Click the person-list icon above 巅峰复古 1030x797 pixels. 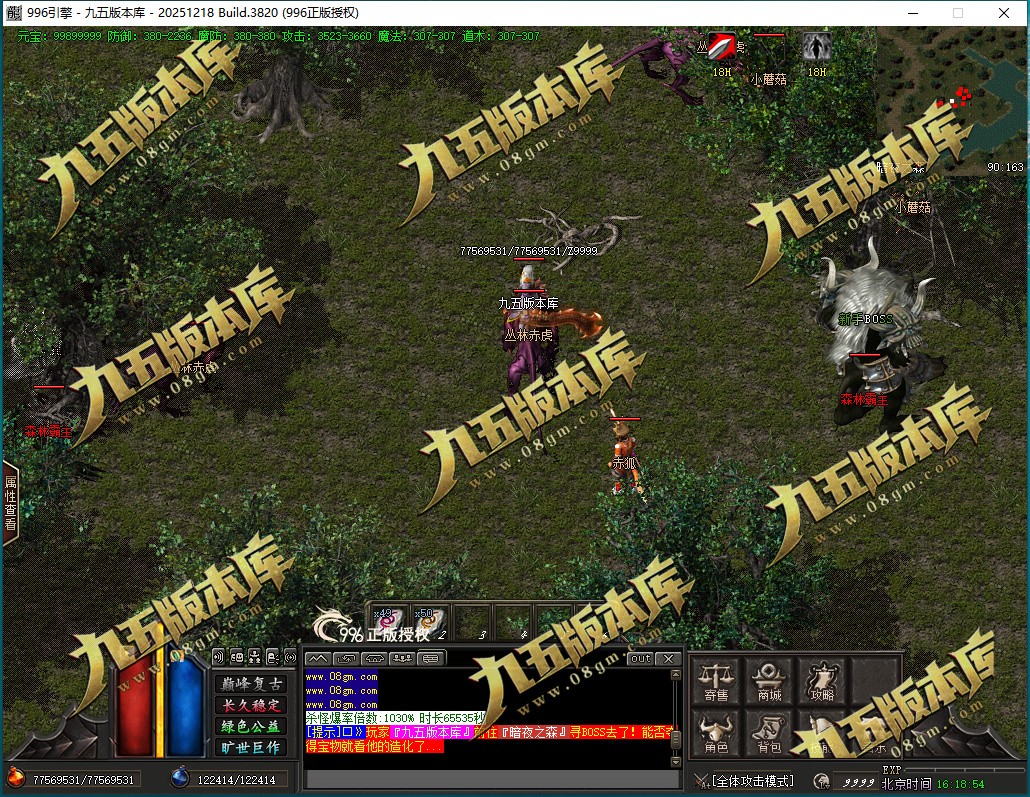[273, 656]
